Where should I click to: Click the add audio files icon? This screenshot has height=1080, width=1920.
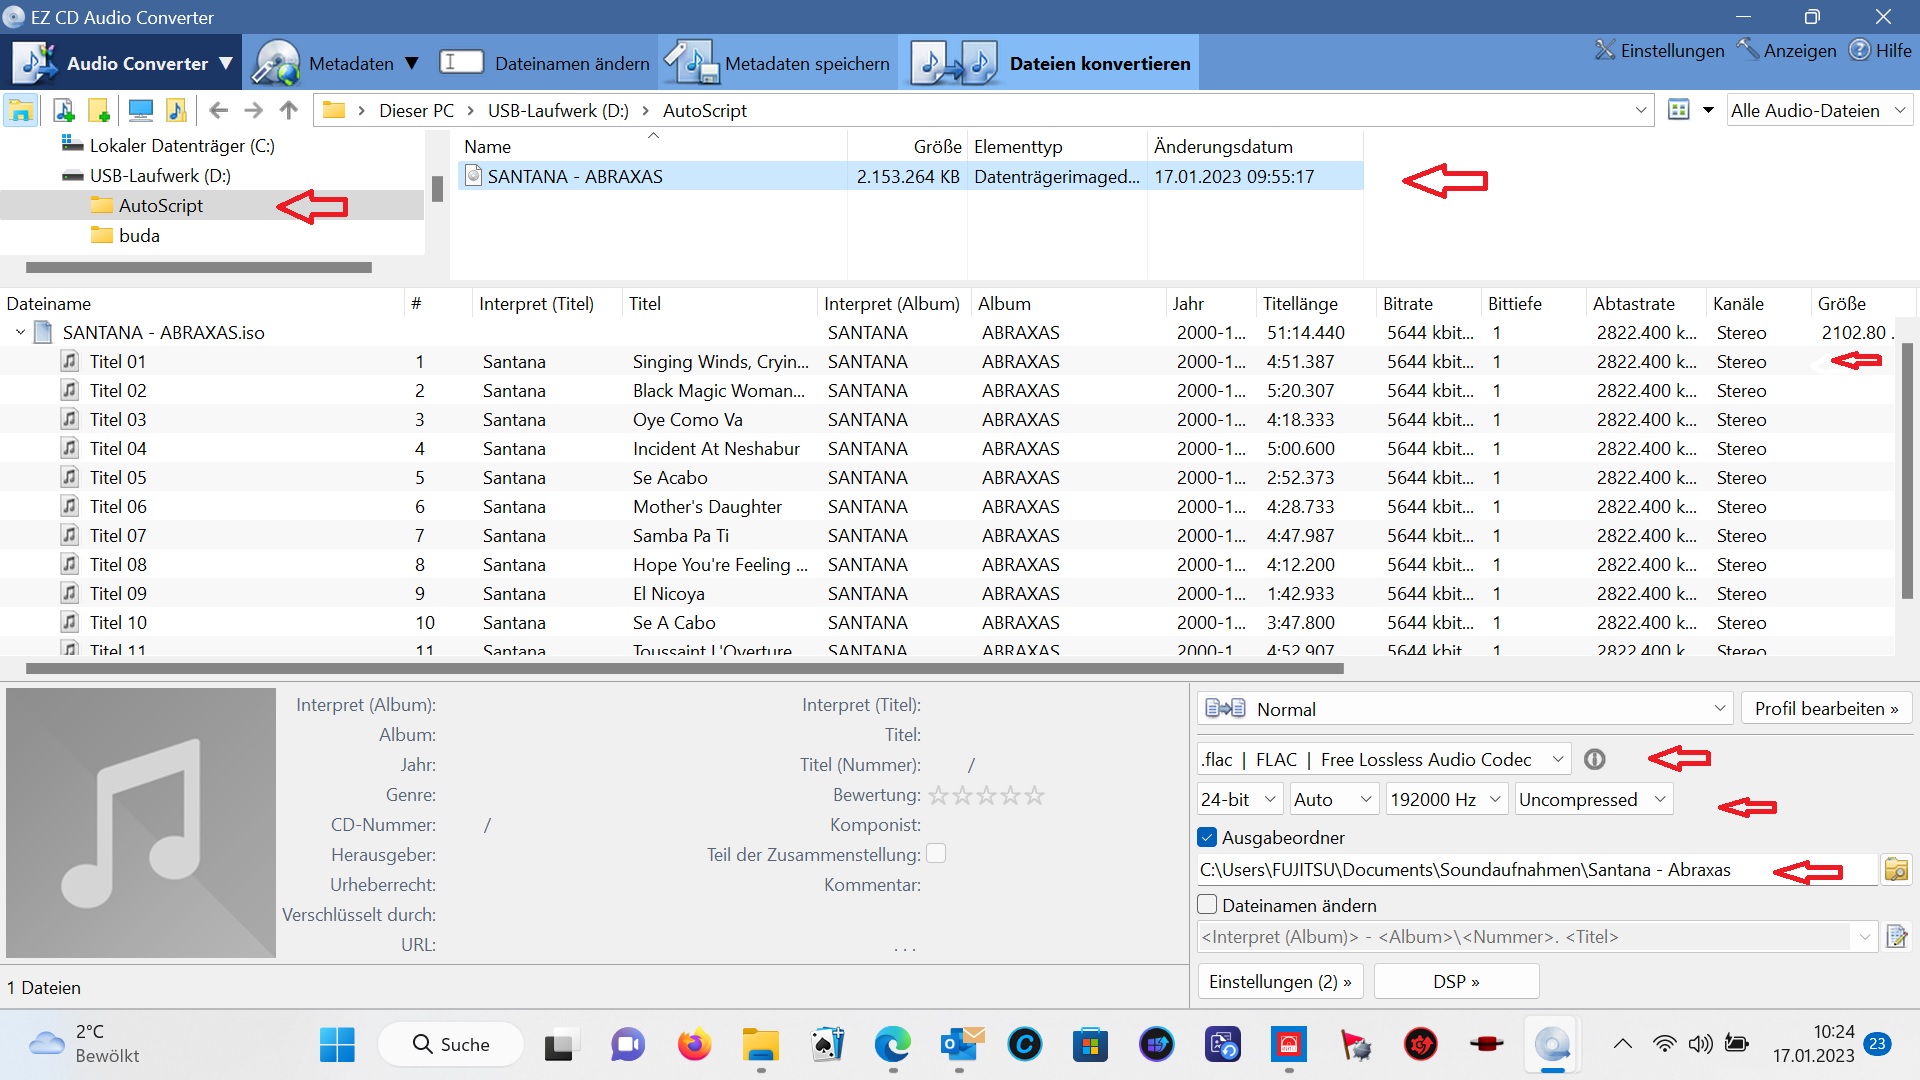pos(63,110)
